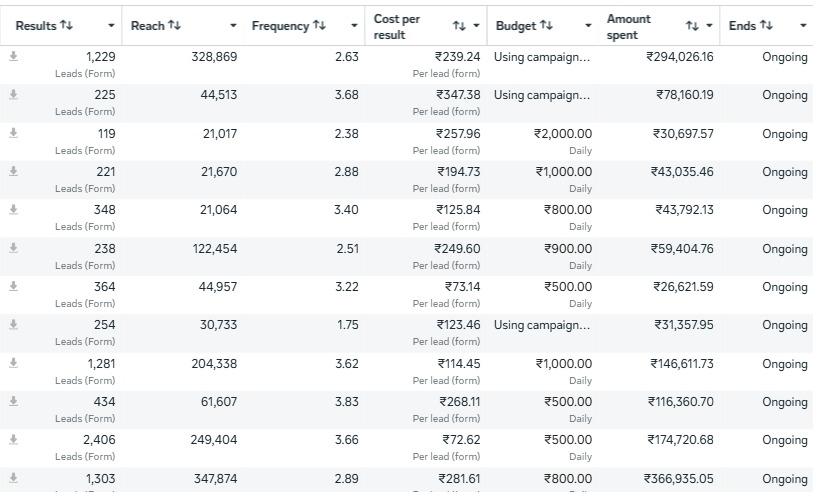The image size is (813, 492).
Task: Download leads for the 225 results row
Action: [13, 94]
